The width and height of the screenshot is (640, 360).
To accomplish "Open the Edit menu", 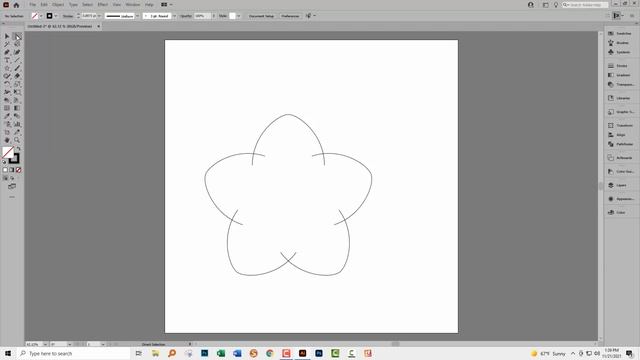I will [44, 4].
